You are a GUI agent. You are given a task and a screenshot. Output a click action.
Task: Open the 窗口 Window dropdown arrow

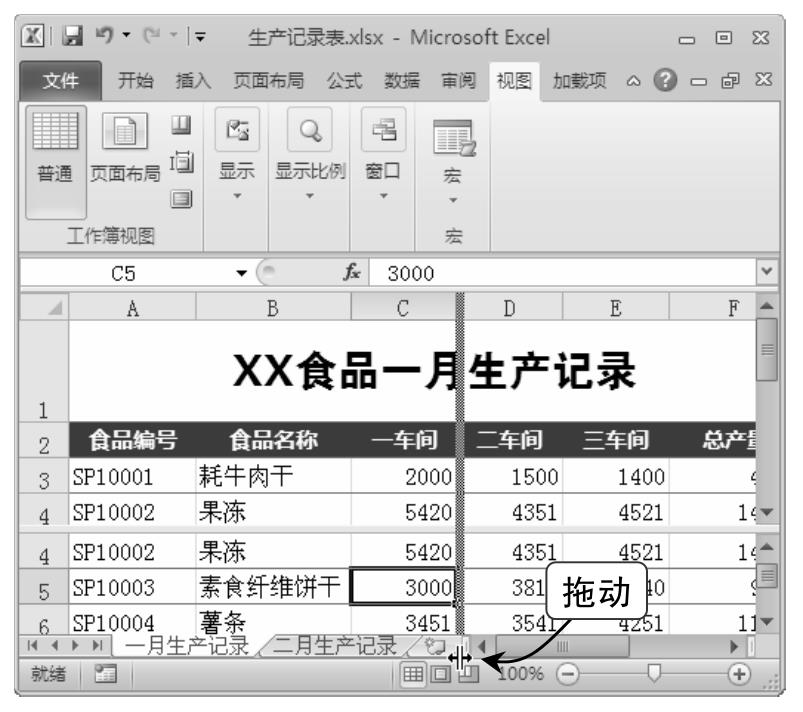(384, 196)
